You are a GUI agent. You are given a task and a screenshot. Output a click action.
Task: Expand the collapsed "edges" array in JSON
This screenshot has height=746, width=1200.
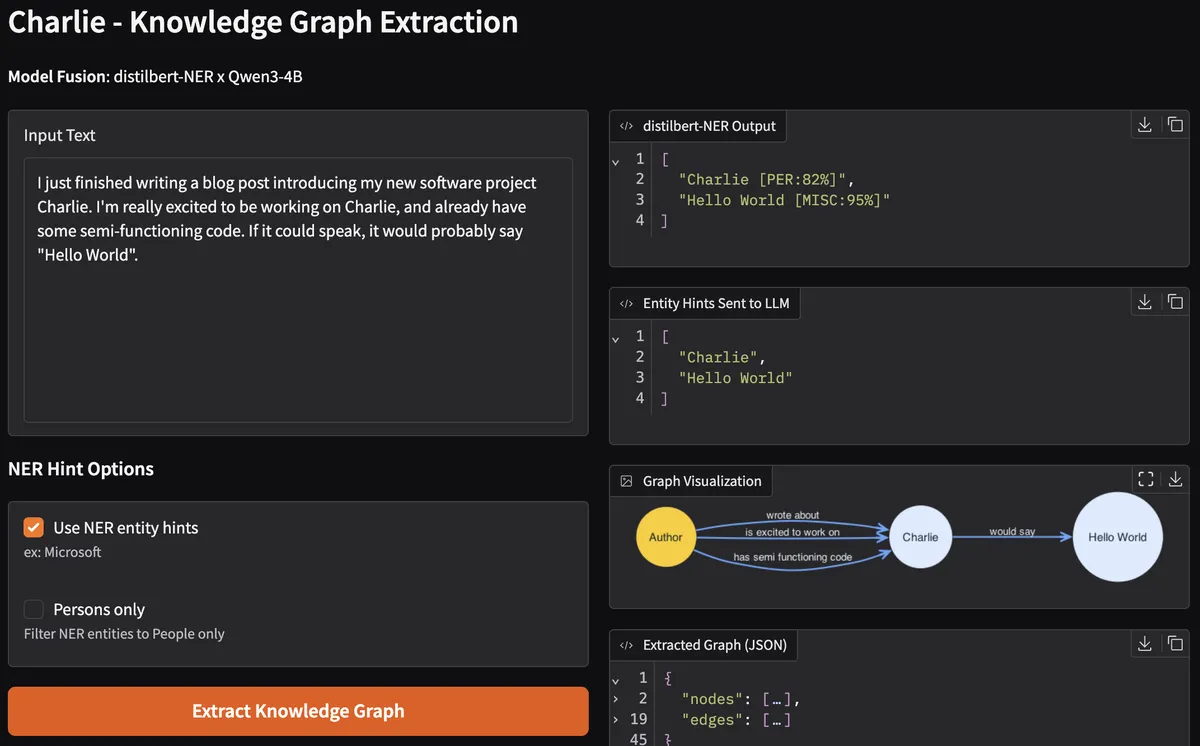click(616, 719)
